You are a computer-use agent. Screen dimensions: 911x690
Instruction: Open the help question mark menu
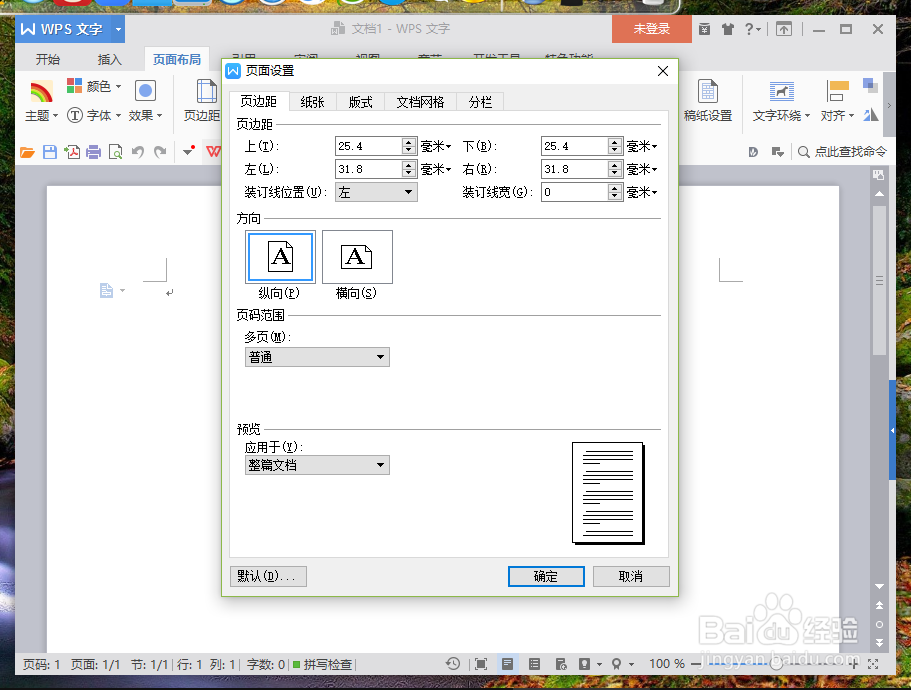pos(753,29)
